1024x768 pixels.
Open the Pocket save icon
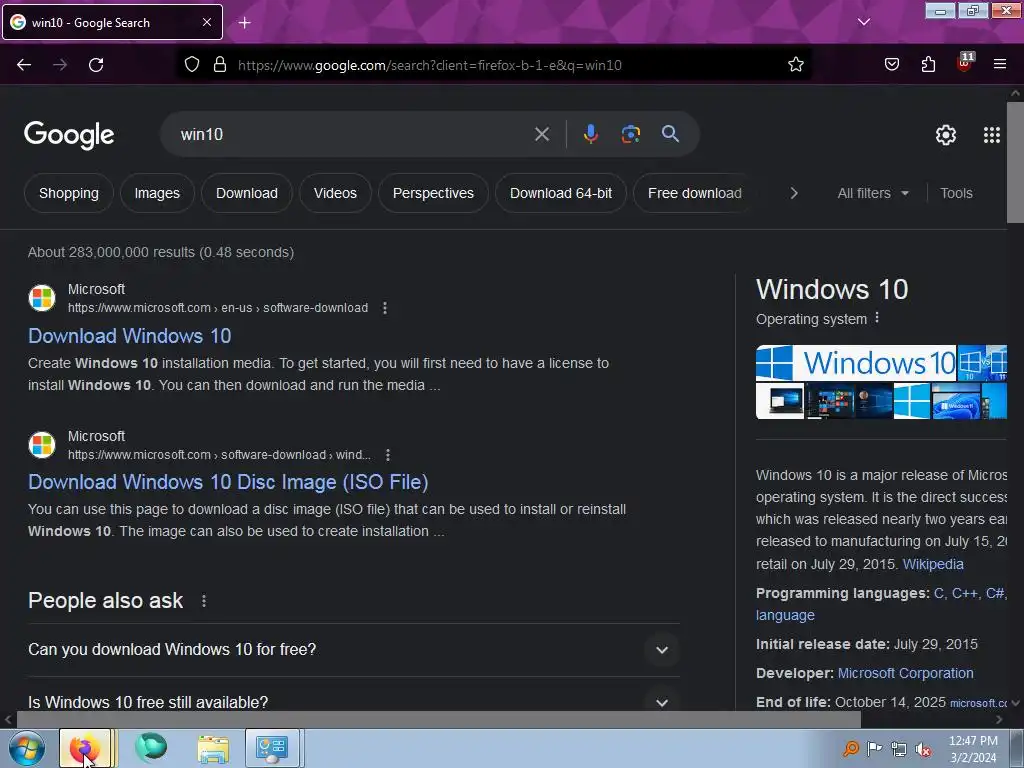click(x=891, y=64)
